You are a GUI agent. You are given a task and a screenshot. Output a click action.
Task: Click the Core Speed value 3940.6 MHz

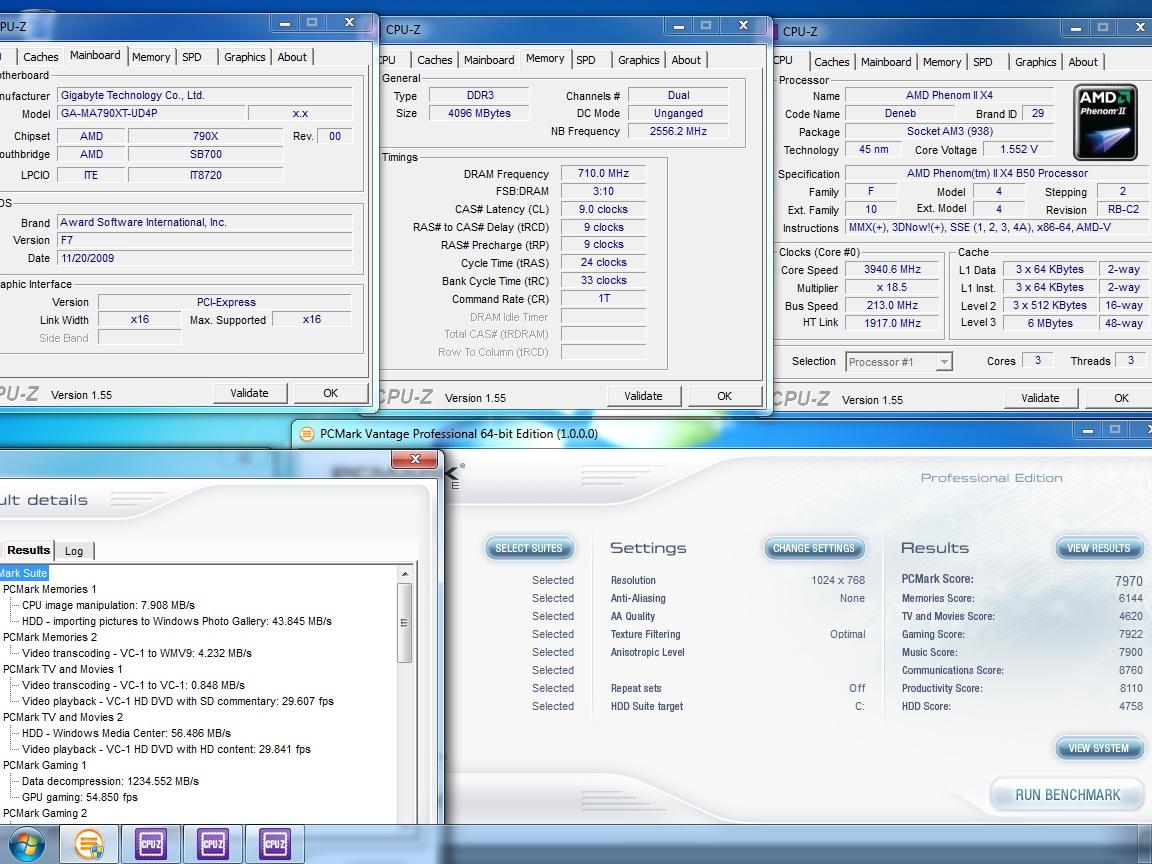coord(892,270)
